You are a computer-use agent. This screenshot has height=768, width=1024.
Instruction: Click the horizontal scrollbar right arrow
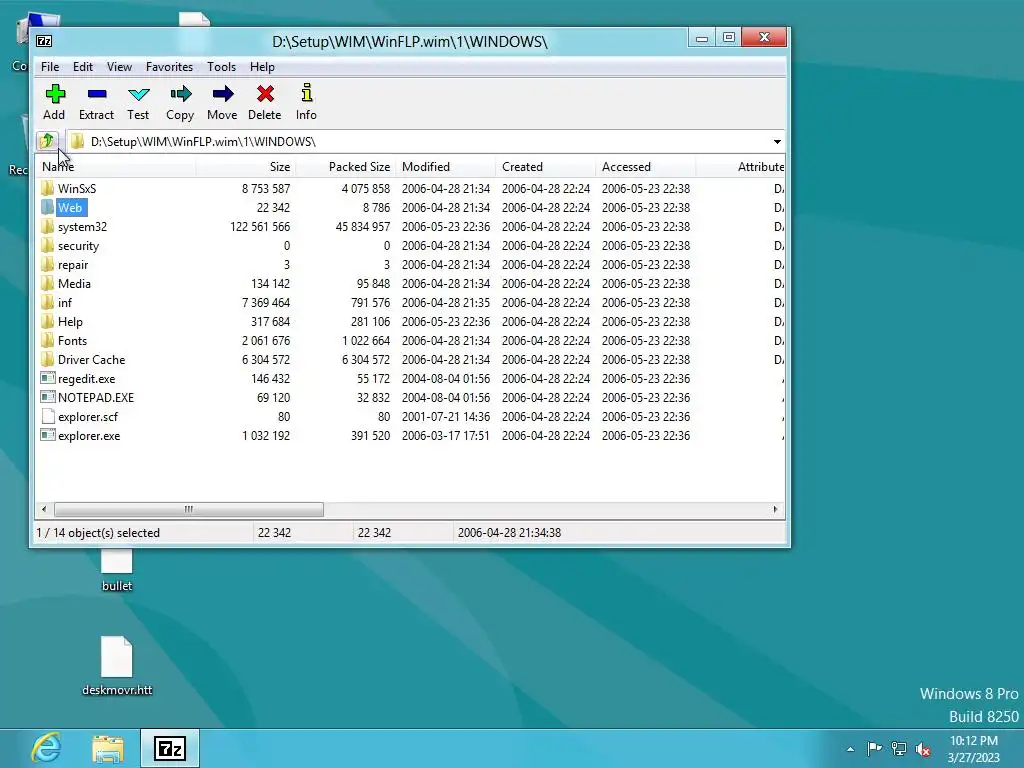[775, 509]
